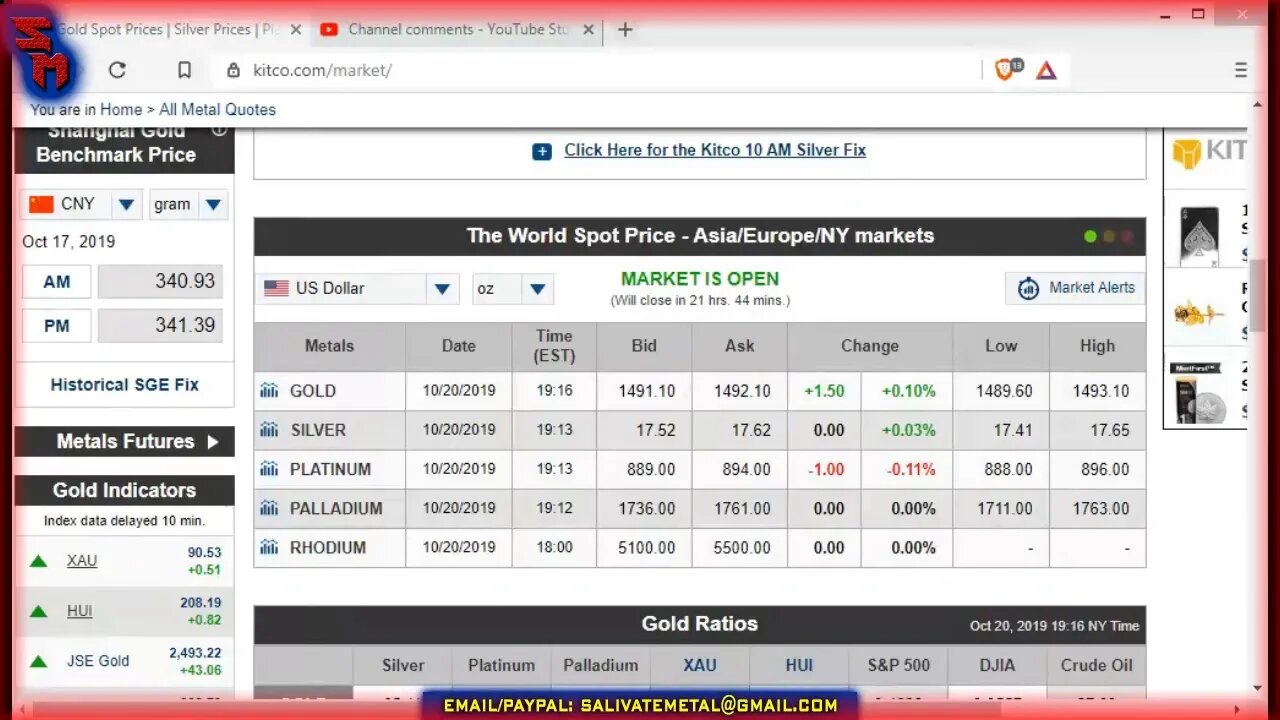Open the PALLADIUM chart icon
The width and height of the screenshot is (1280, 720).
pos(269,508)
